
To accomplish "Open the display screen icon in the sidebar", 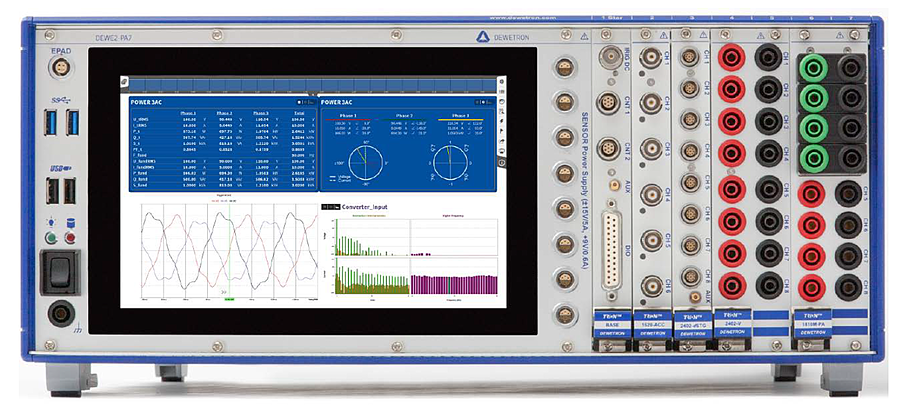I will [502, 150].
